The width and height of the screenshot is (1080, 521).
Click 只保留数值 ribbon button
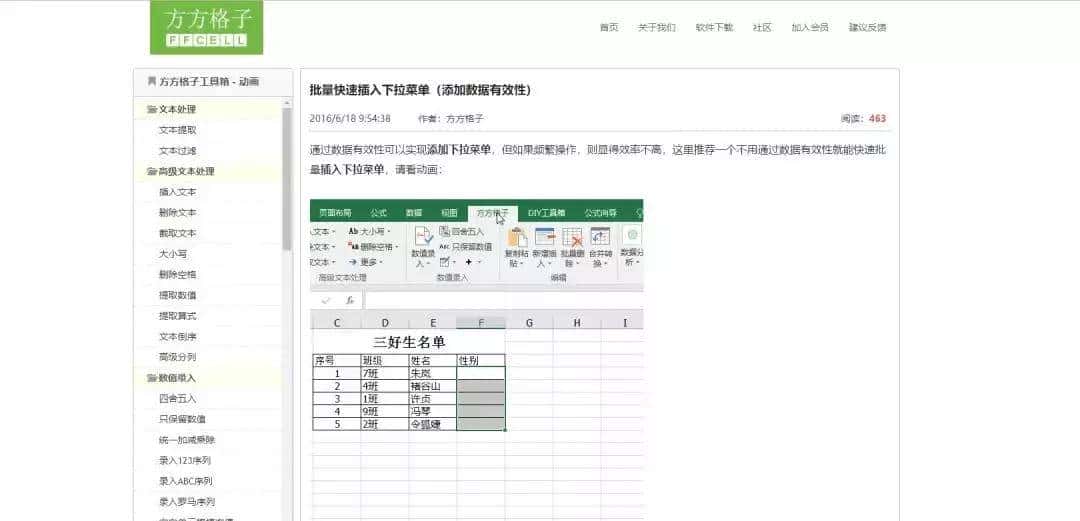(466, 247)
